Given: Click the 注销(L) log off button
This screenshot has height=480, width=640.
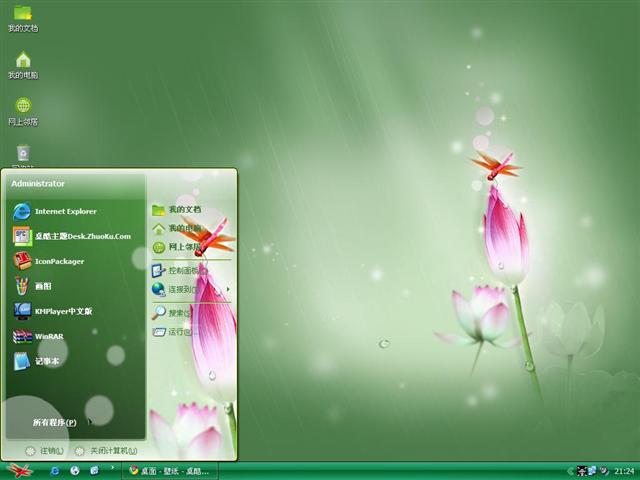Looking at the screenshot, I should pyautogui.click(x=45, y=451).
